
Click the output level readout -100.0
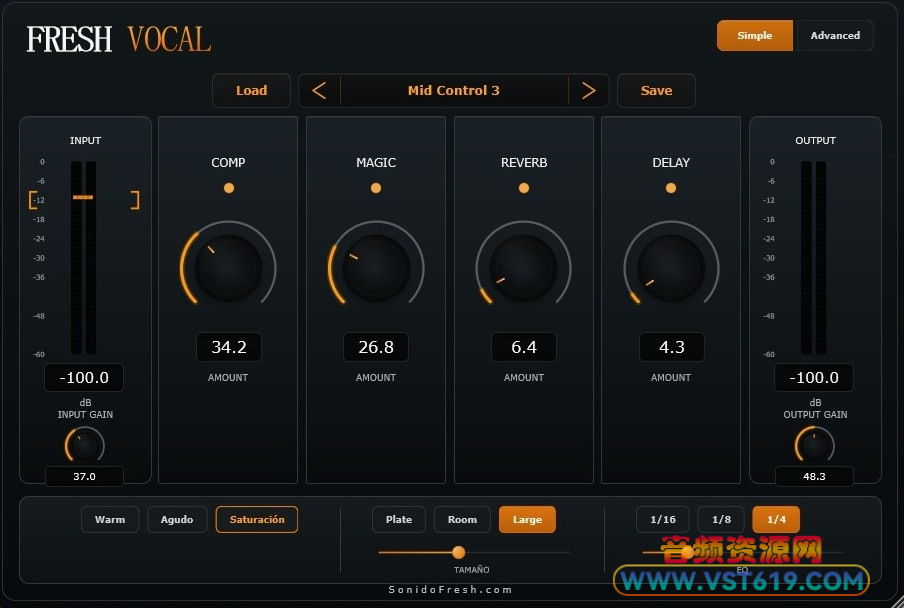click(814, 377)
